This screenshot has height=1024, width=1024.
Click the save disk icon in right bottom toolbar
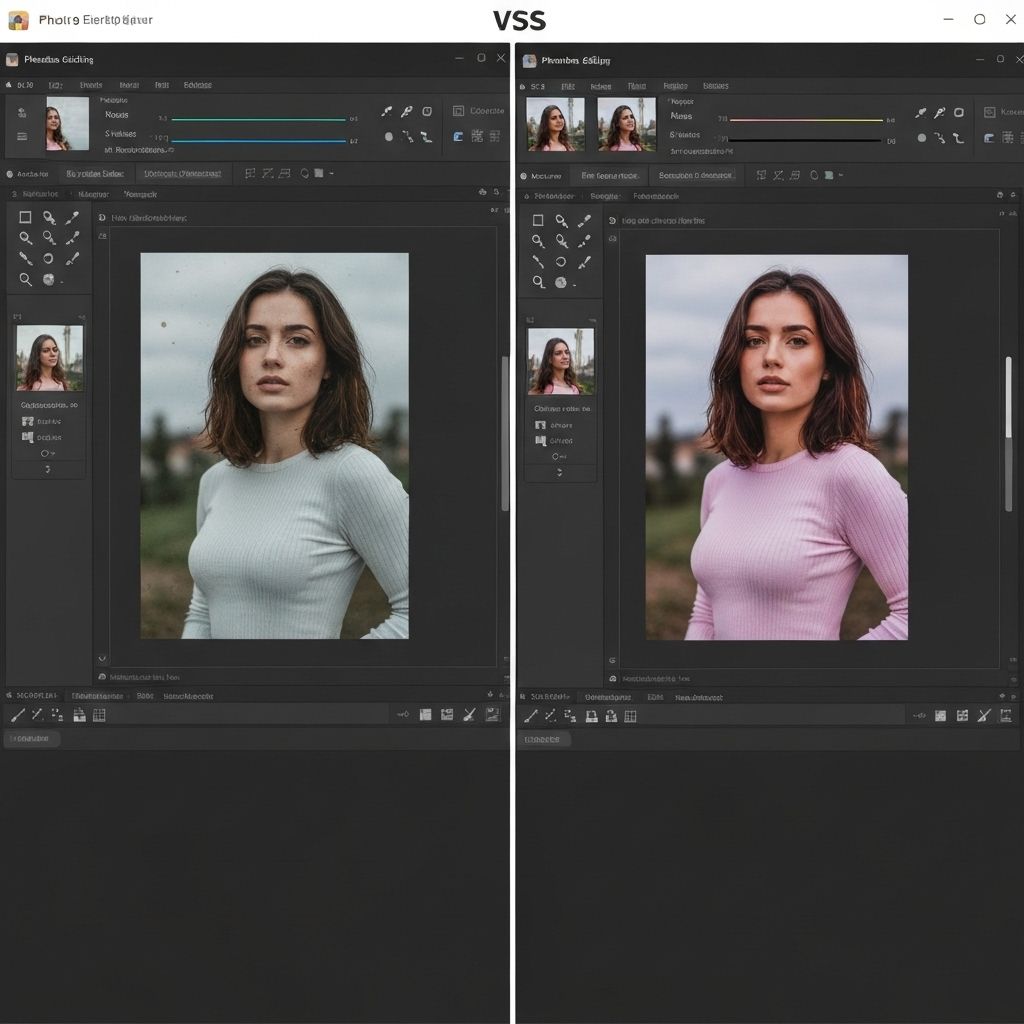pyautogui.click(x=591, y=716)
